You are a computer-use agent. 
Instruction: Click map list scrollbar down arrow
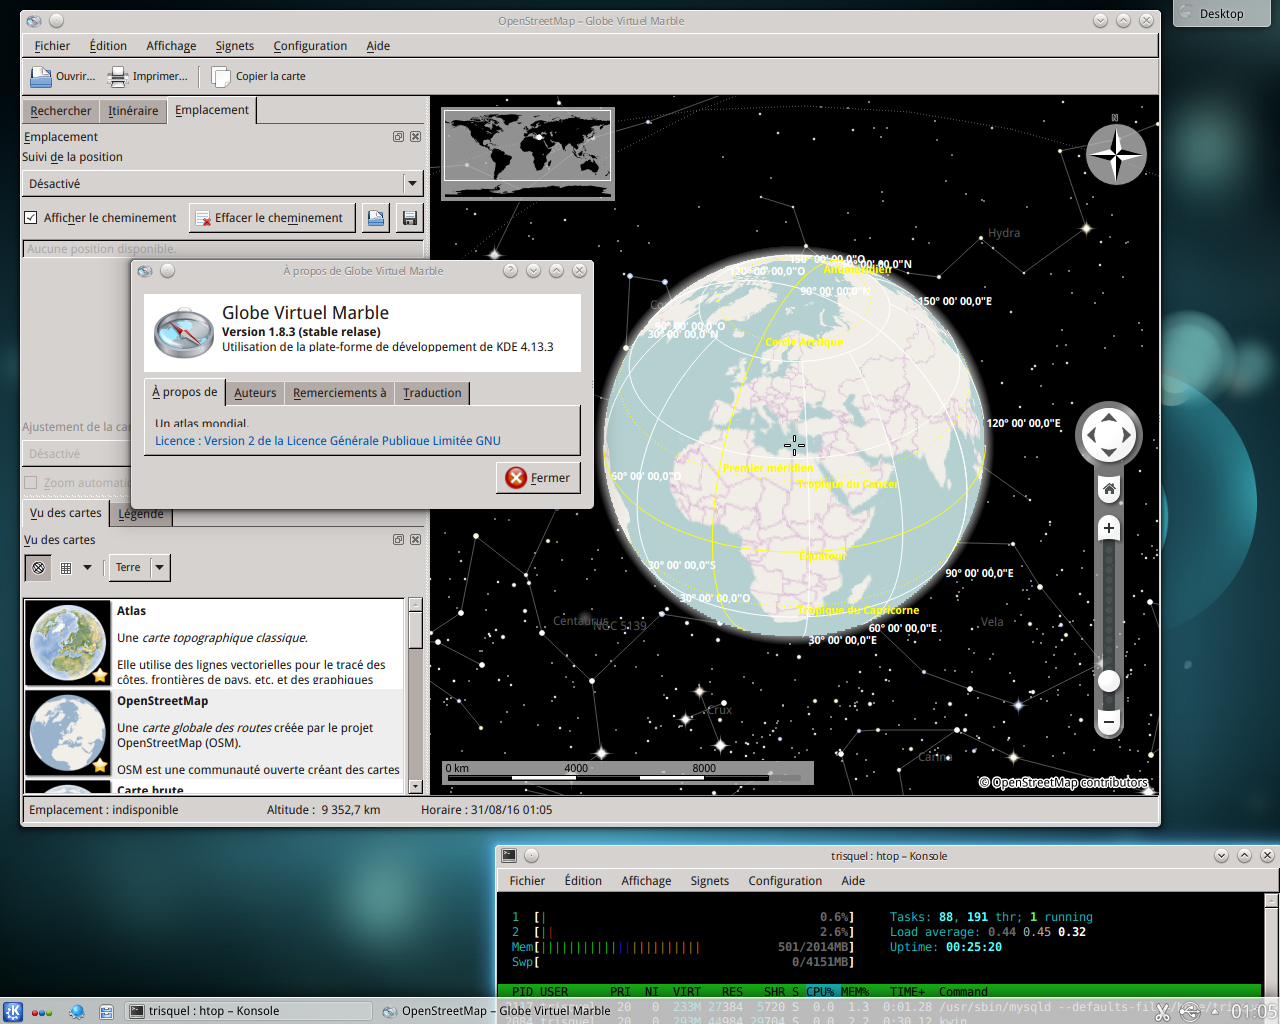click(416, 787)
